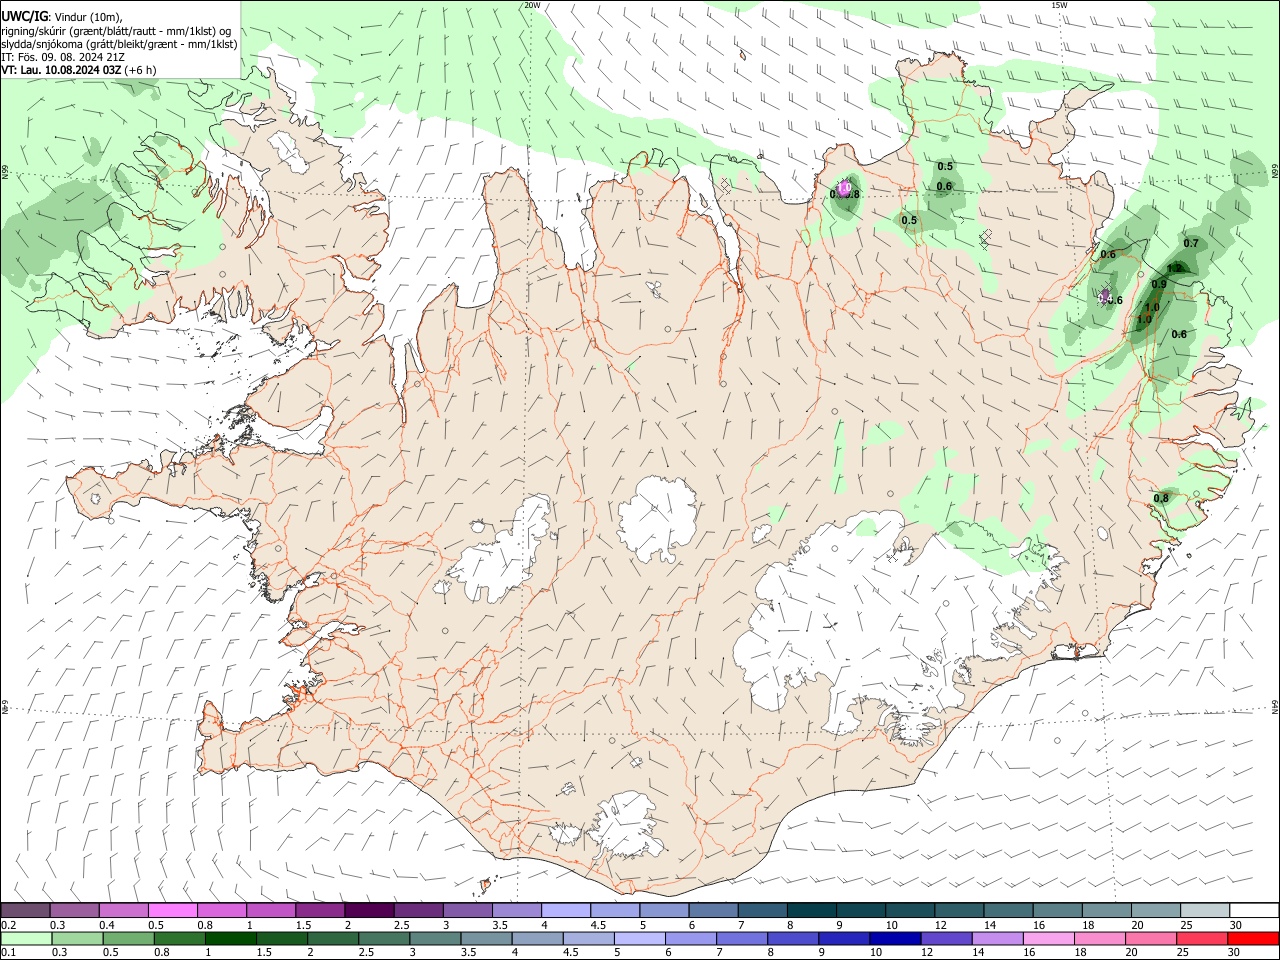
Task: Click the lower legend row swatch for 0.1
Action: click(26, 938)
